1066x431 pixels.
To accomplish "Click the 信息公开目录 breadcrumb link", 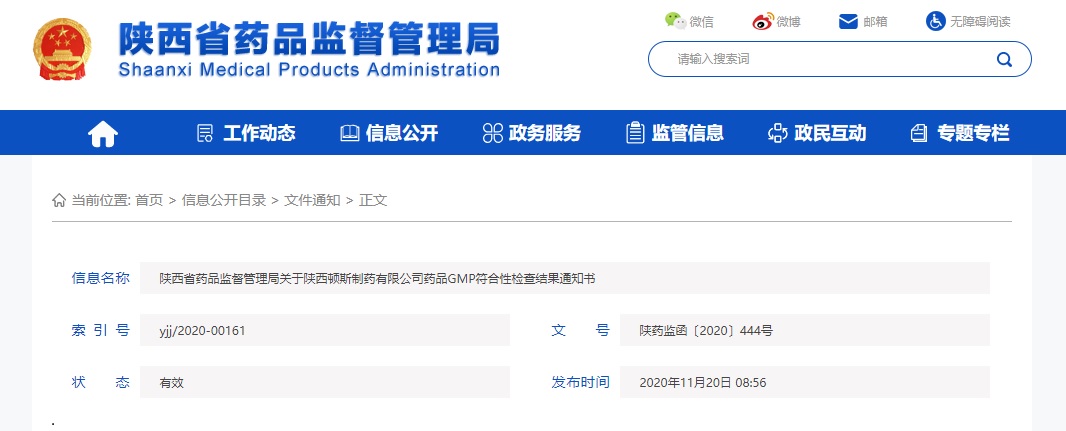I will [x=224, y=200].
